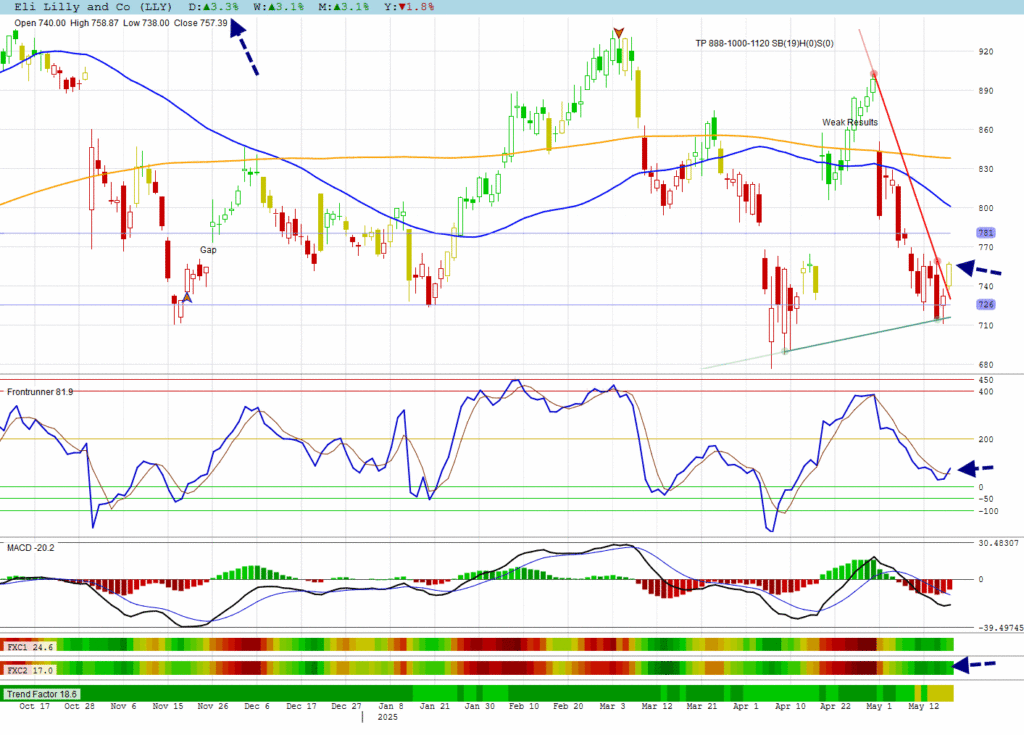1024x735 pixels.
Task: Click the Dec 6 date label
Action: pos(257,706)
